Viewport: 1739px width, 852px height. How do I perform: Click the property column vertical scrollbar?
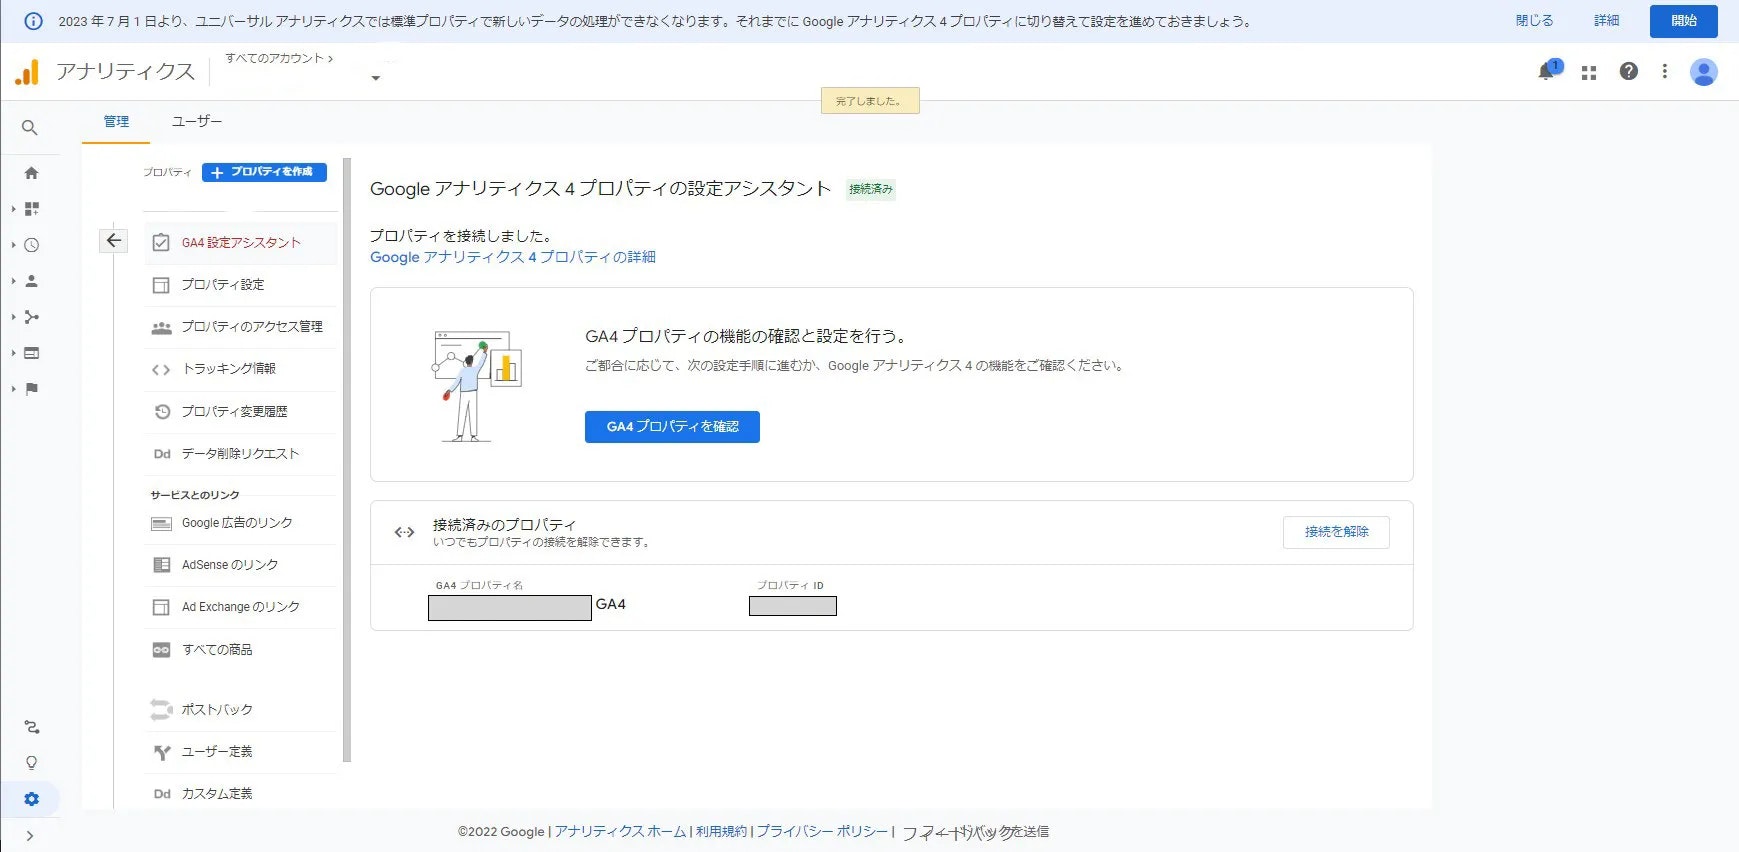[347, 460]
